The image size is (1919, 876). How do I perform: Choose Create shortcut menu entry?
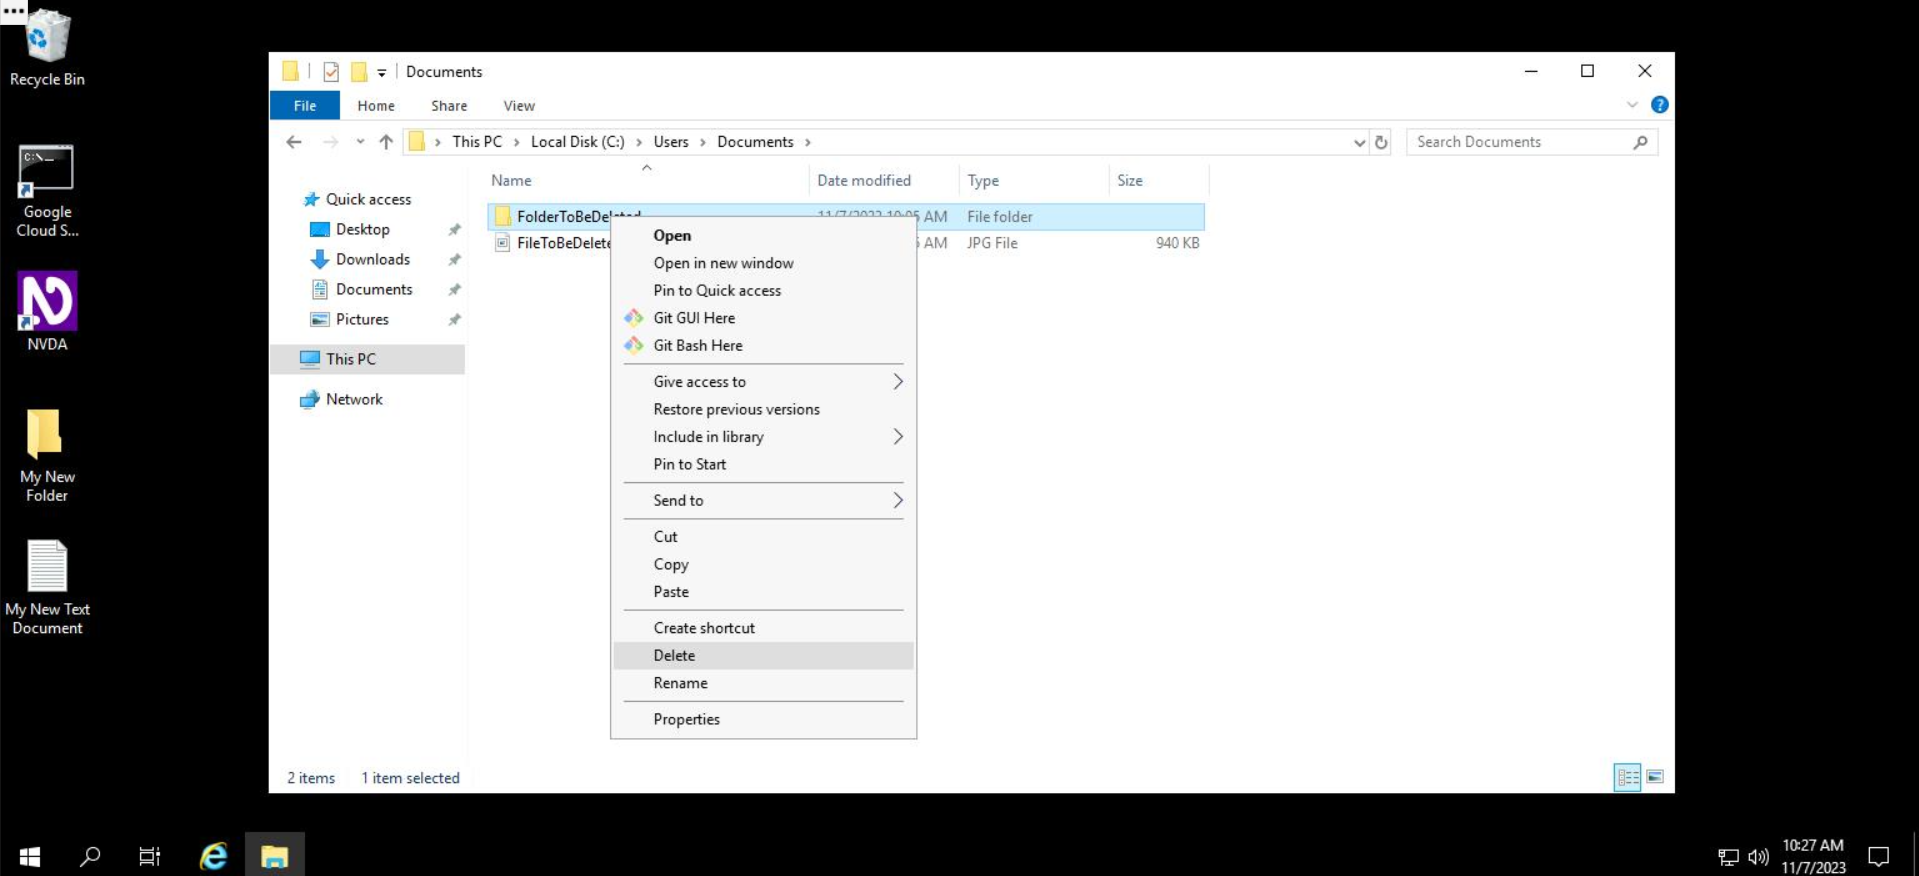click(763, 628)
